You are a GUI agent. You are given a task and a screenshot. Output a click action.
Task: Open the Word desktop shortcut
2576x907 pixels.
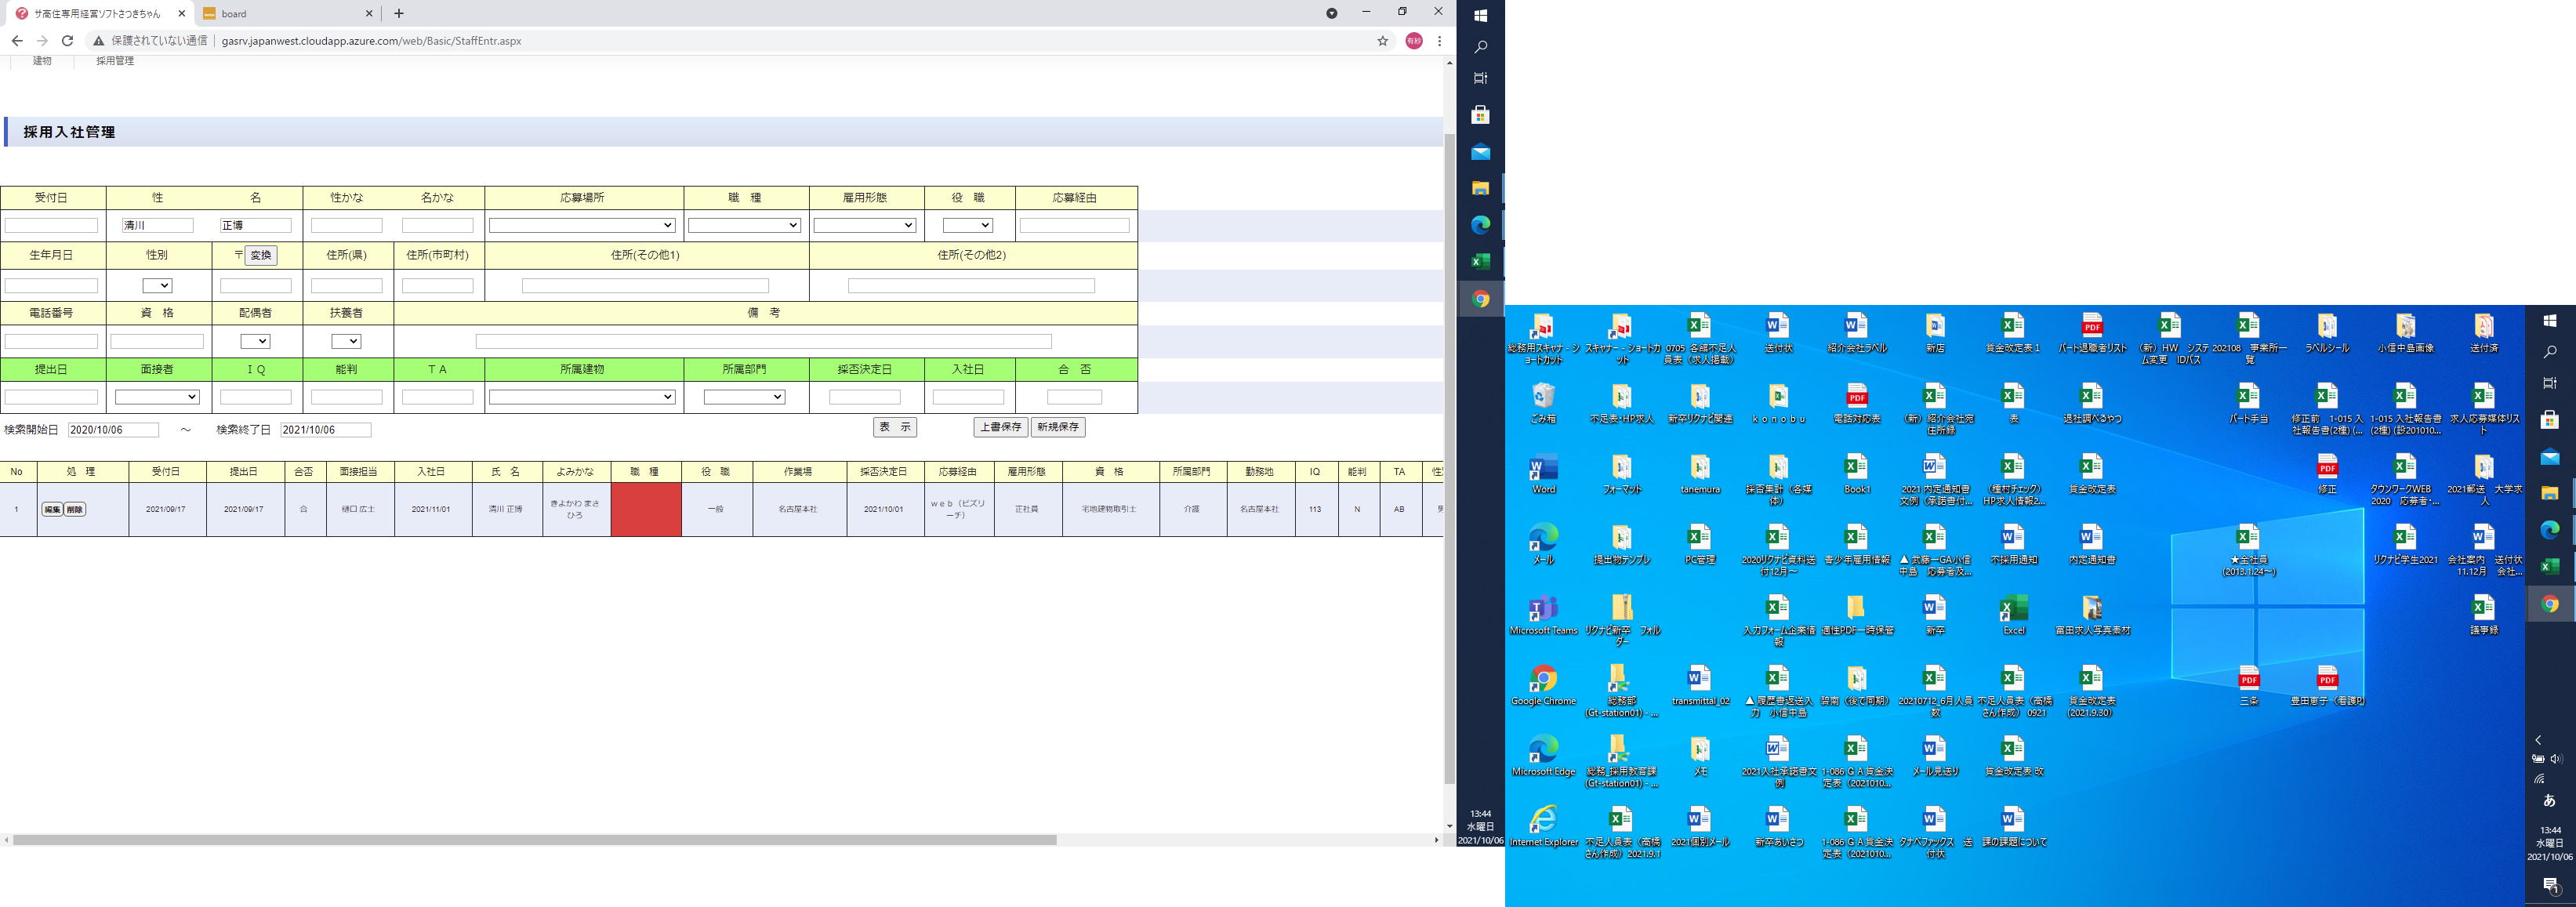(x=1543, y=468)
